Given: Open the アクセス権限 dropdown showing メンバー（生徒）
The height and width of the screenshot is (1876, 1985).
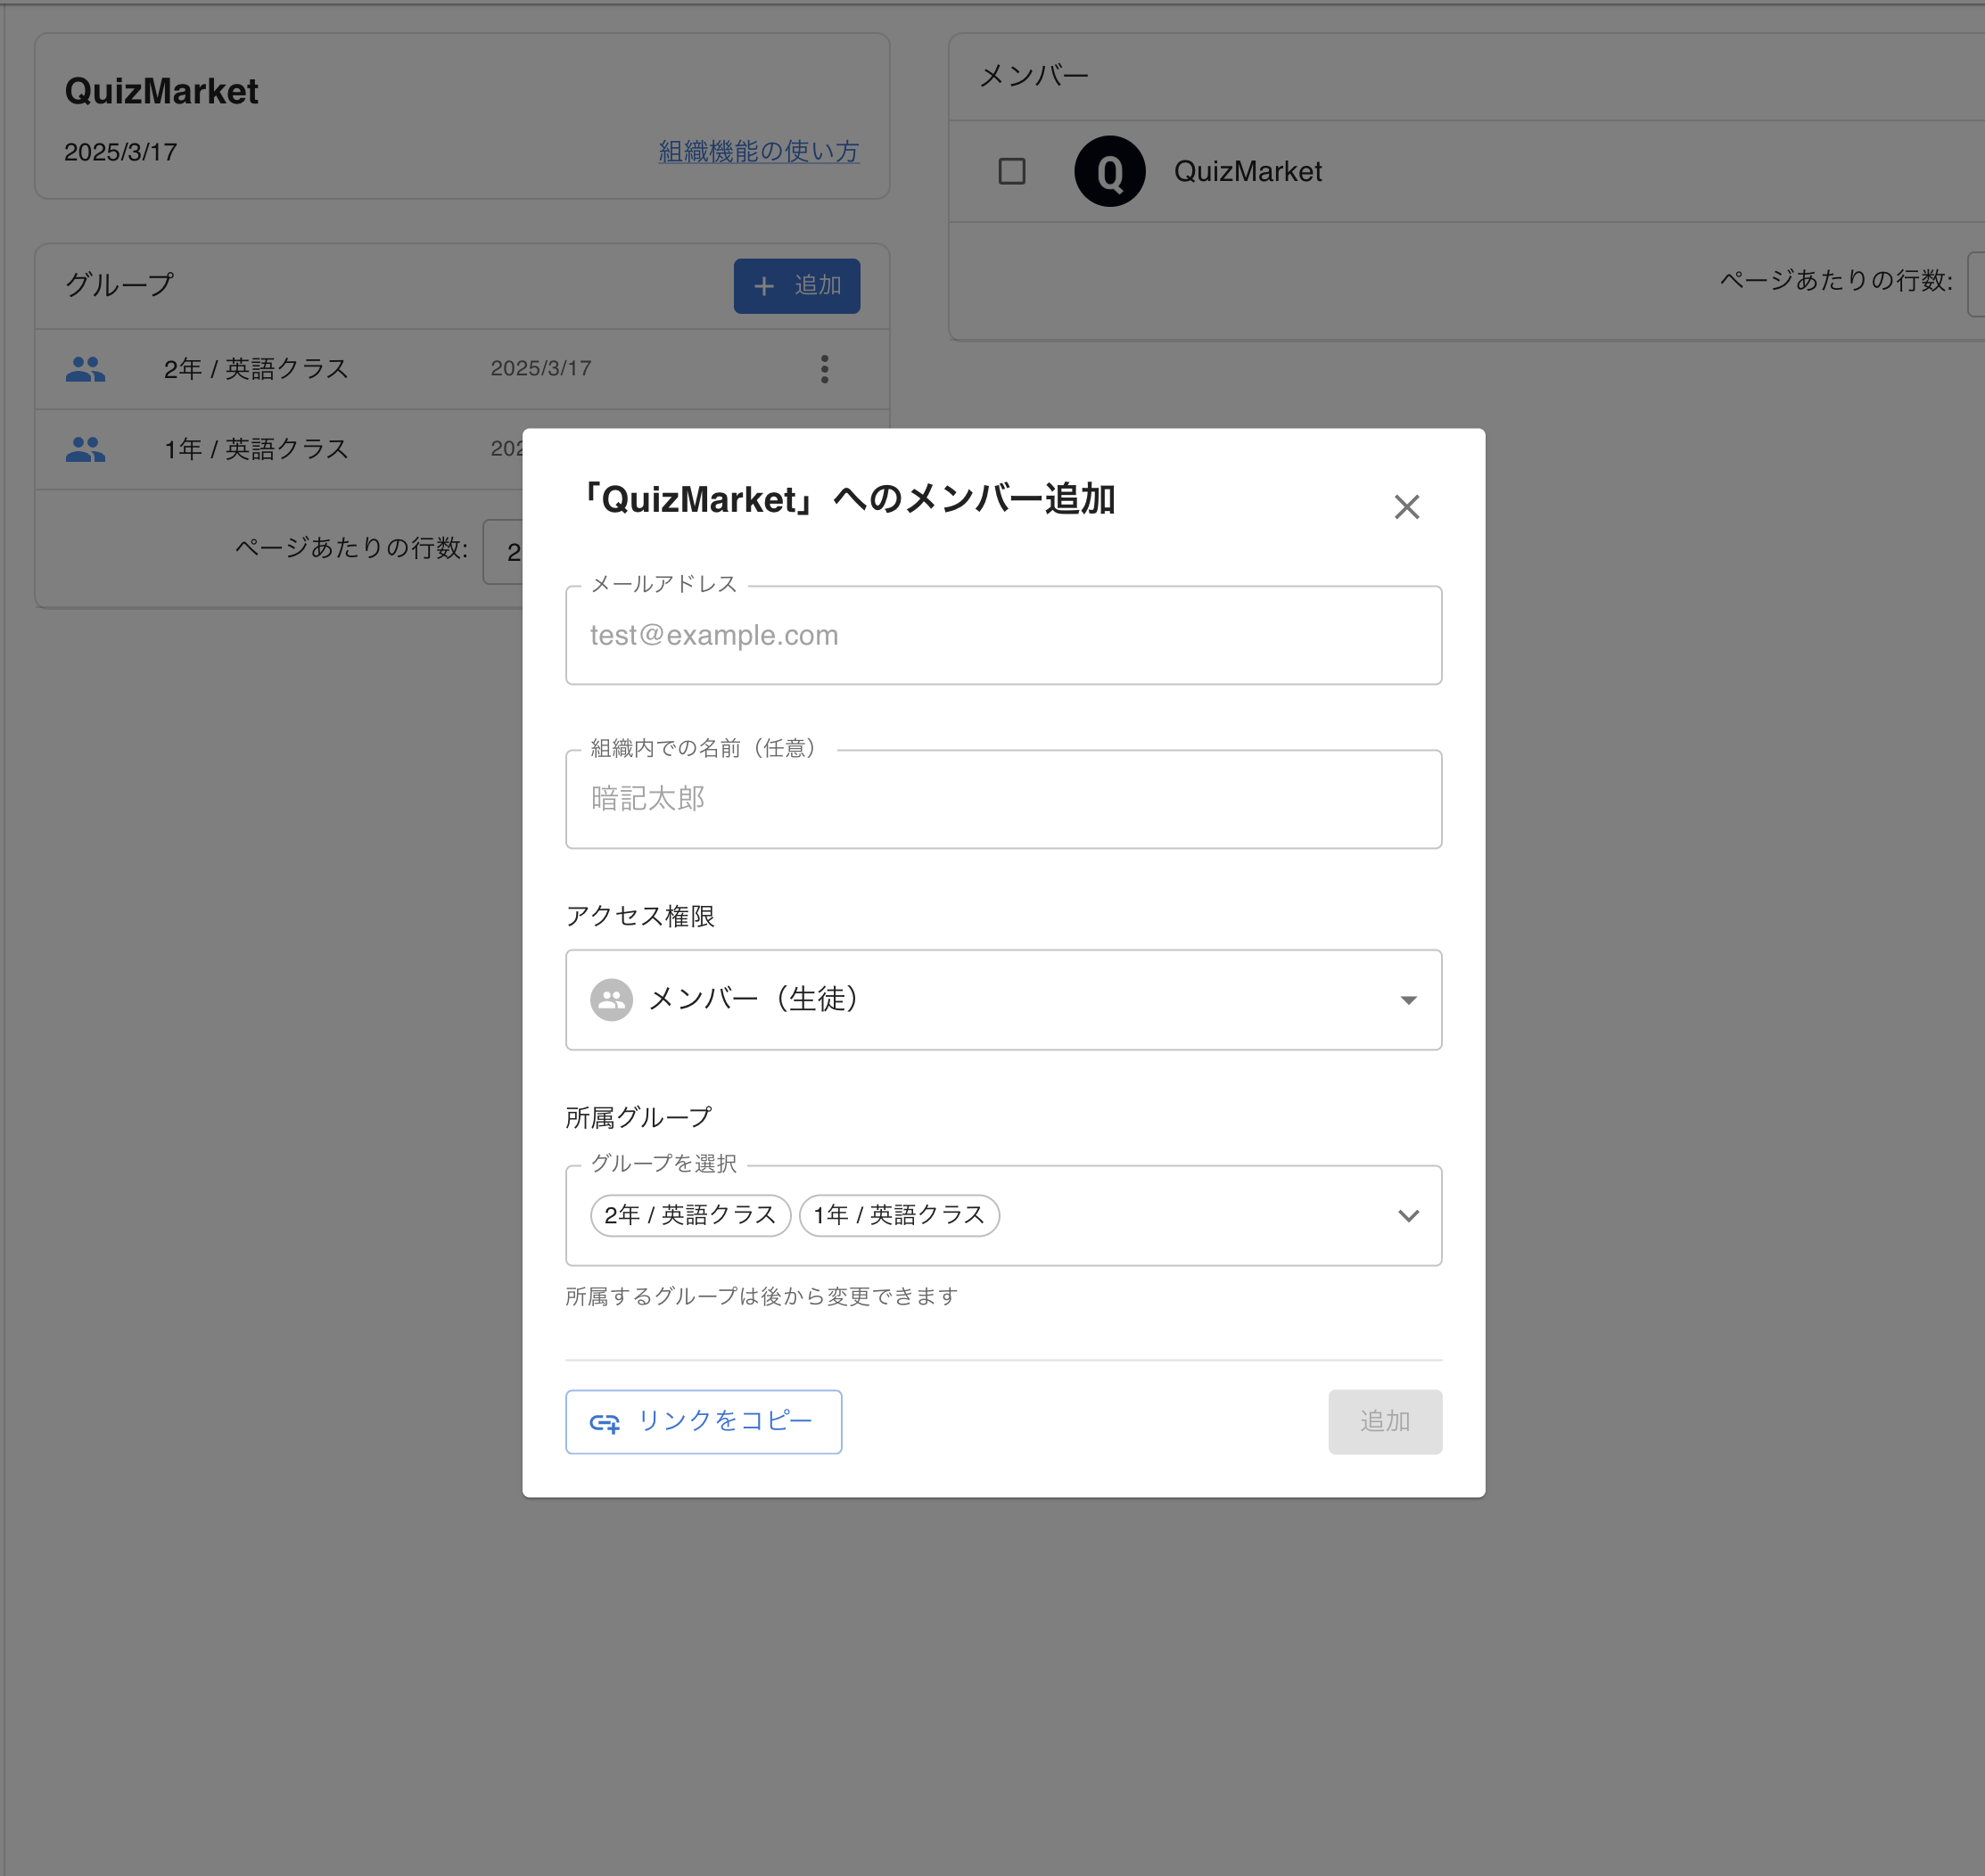Looking at the screenshot, I should coord(1003,1000).
